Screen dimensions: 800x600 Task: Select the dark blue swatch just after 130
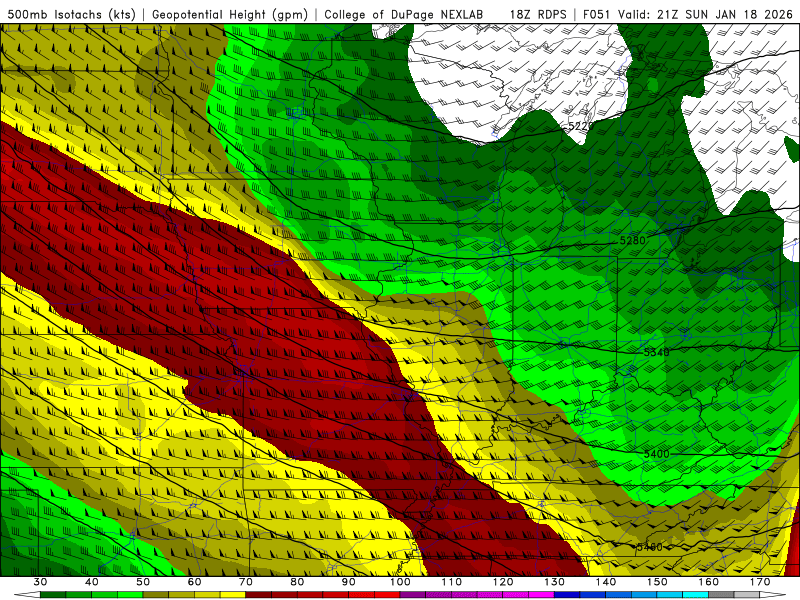(x=567, y=595)
